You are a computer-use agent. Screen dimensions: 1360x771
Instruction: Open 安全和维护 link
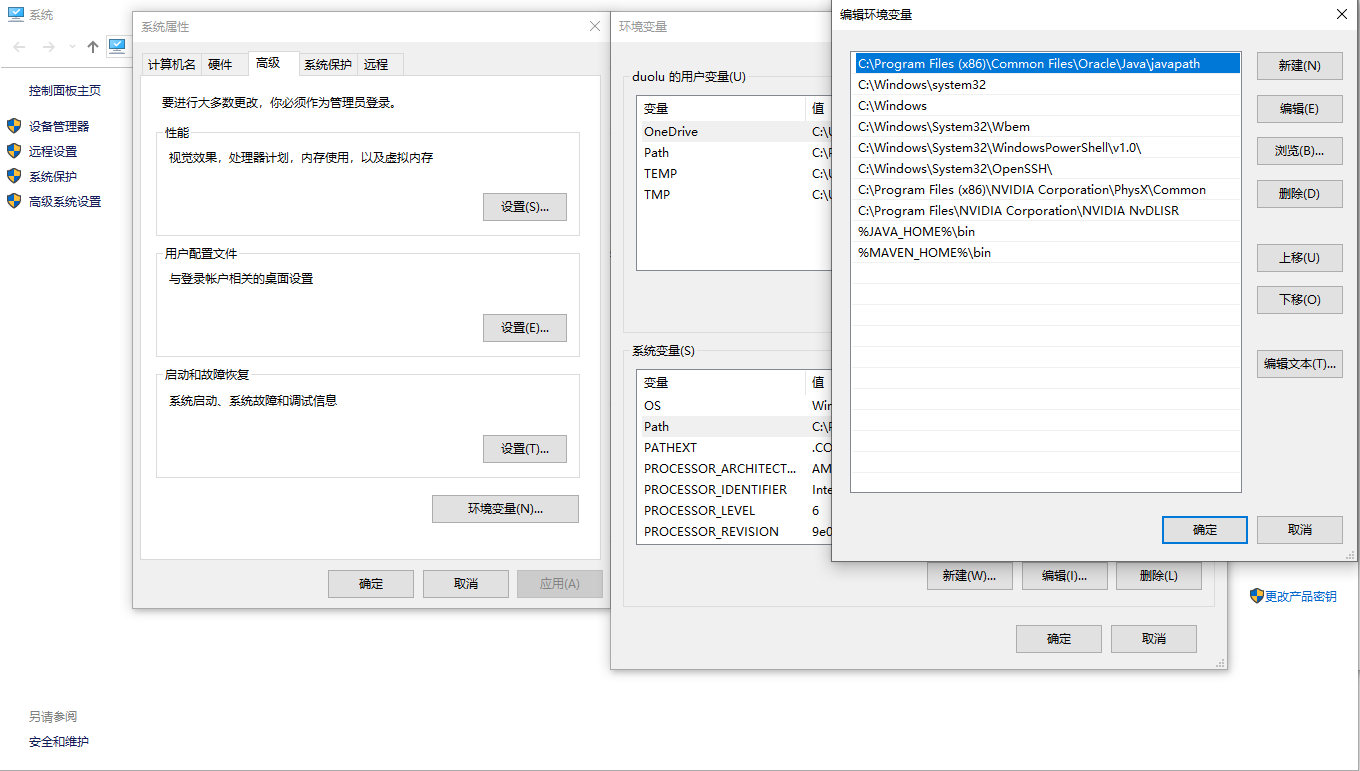59,741
